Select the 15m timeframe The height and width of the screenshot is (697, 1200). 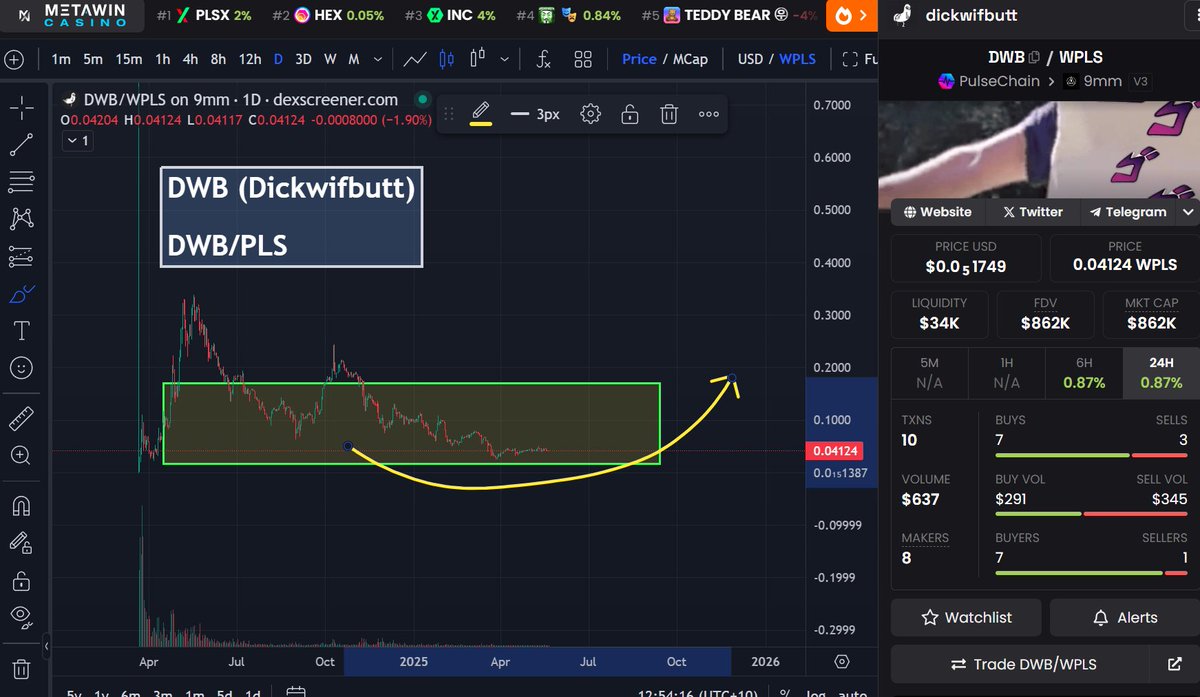[128, 59]
